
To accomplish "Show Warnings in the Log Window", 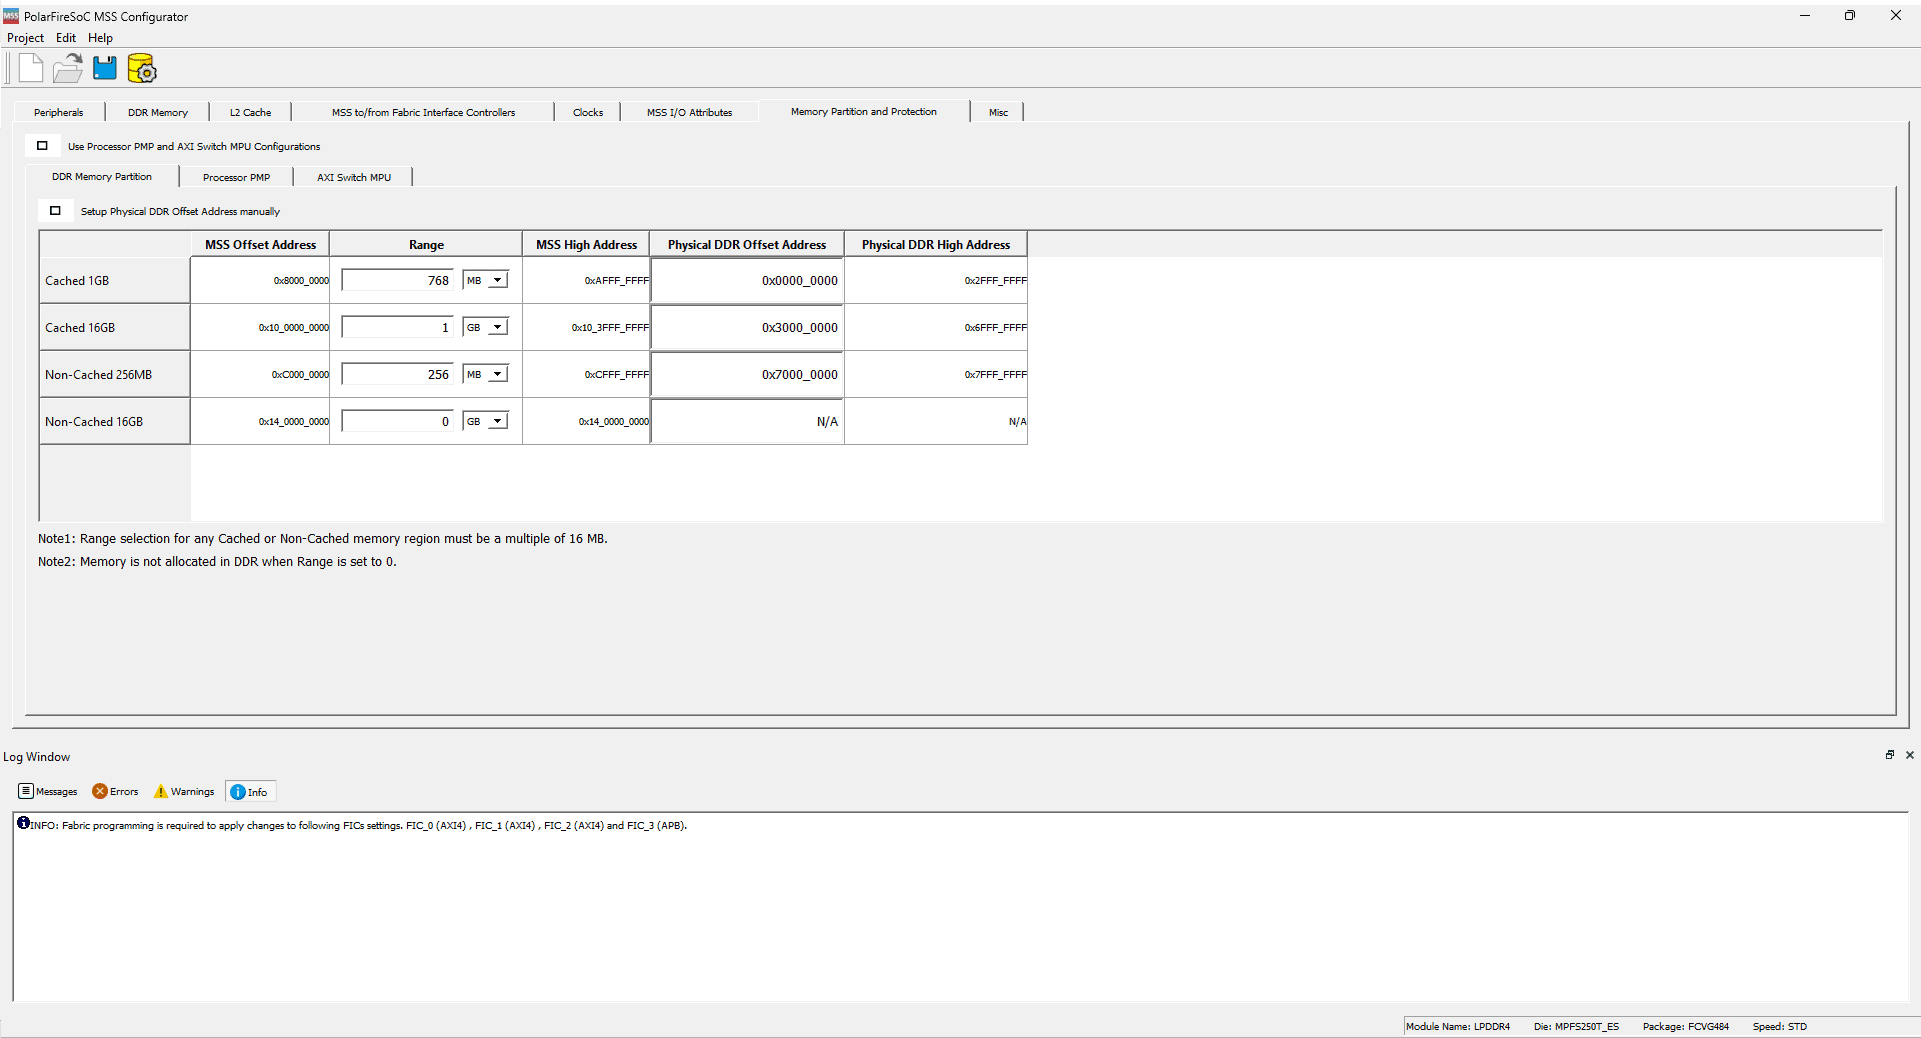I will [x=184, y=792].
